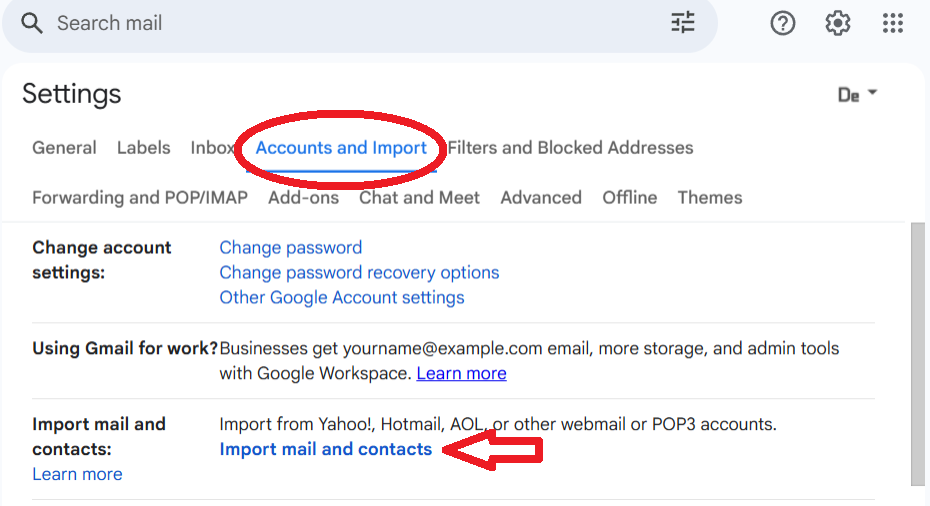Switch to the Add-ons tab
The height and width of the screenshot is (506, 930).
click(304, 198)
